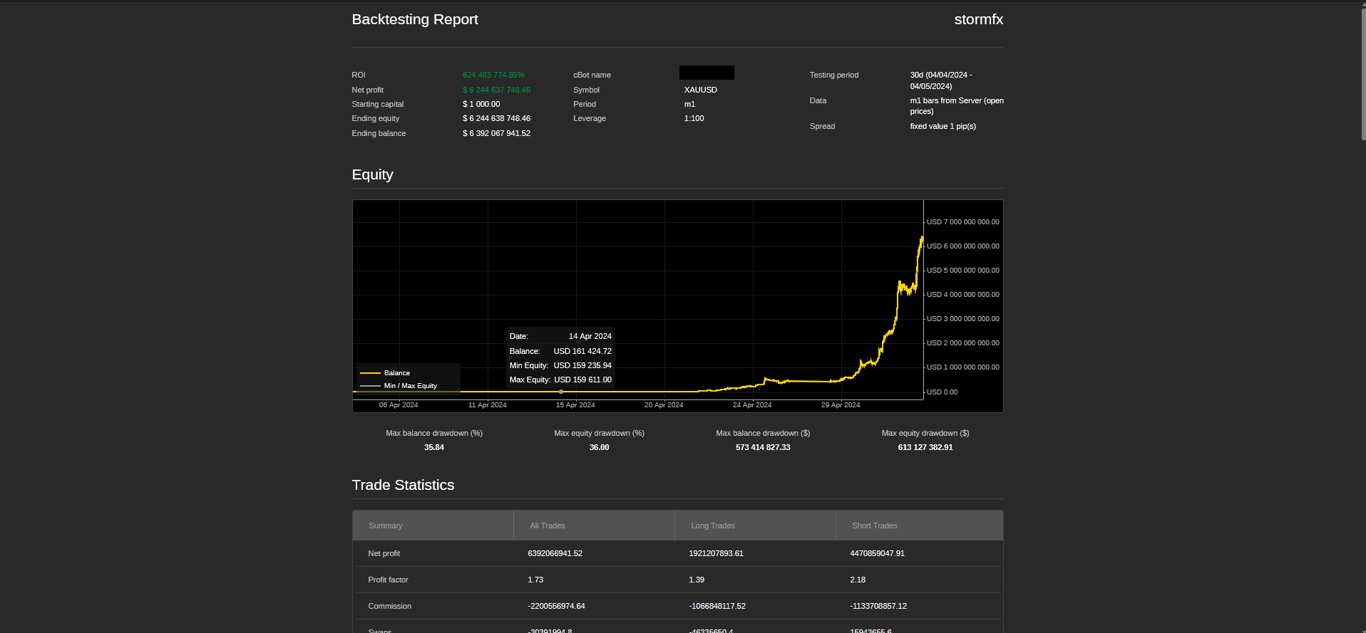
Task: Click the redacted cBot name box
Action: pyautogui.click(x=706, y=73)
